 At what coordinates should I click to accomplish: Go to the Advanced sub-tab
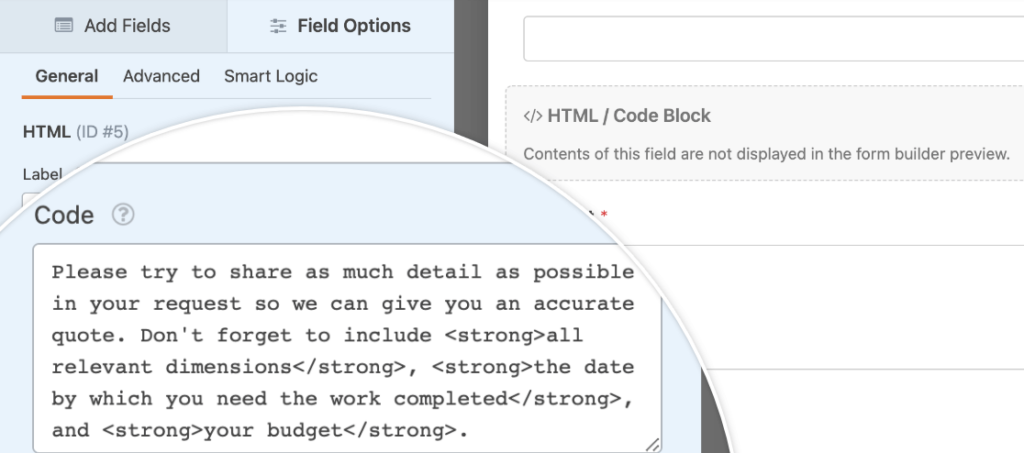tap(161, 76)
